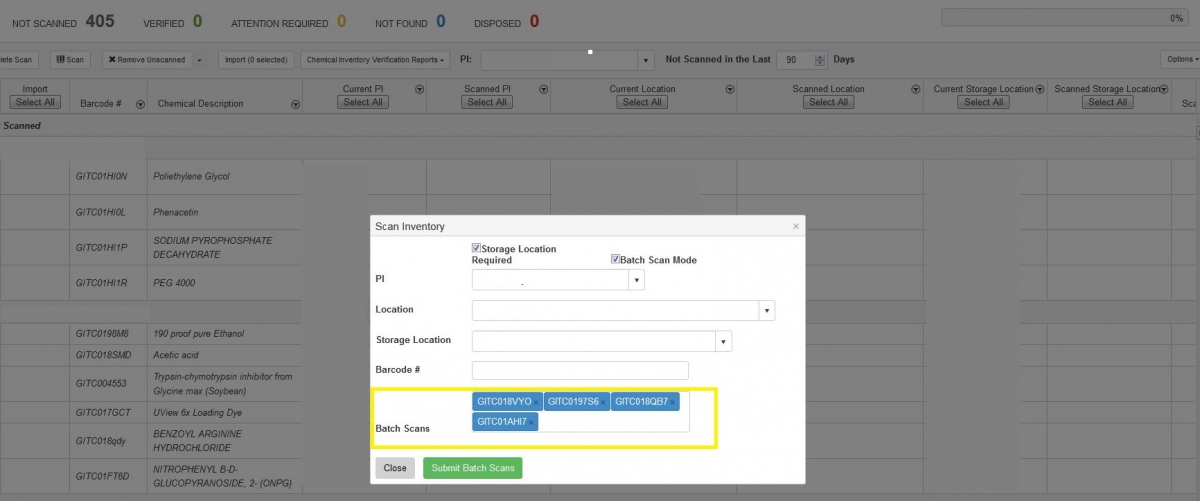1200x501 pixels.
Task: Expand the Location dropdown in the dialog
Action: (767, 311)
